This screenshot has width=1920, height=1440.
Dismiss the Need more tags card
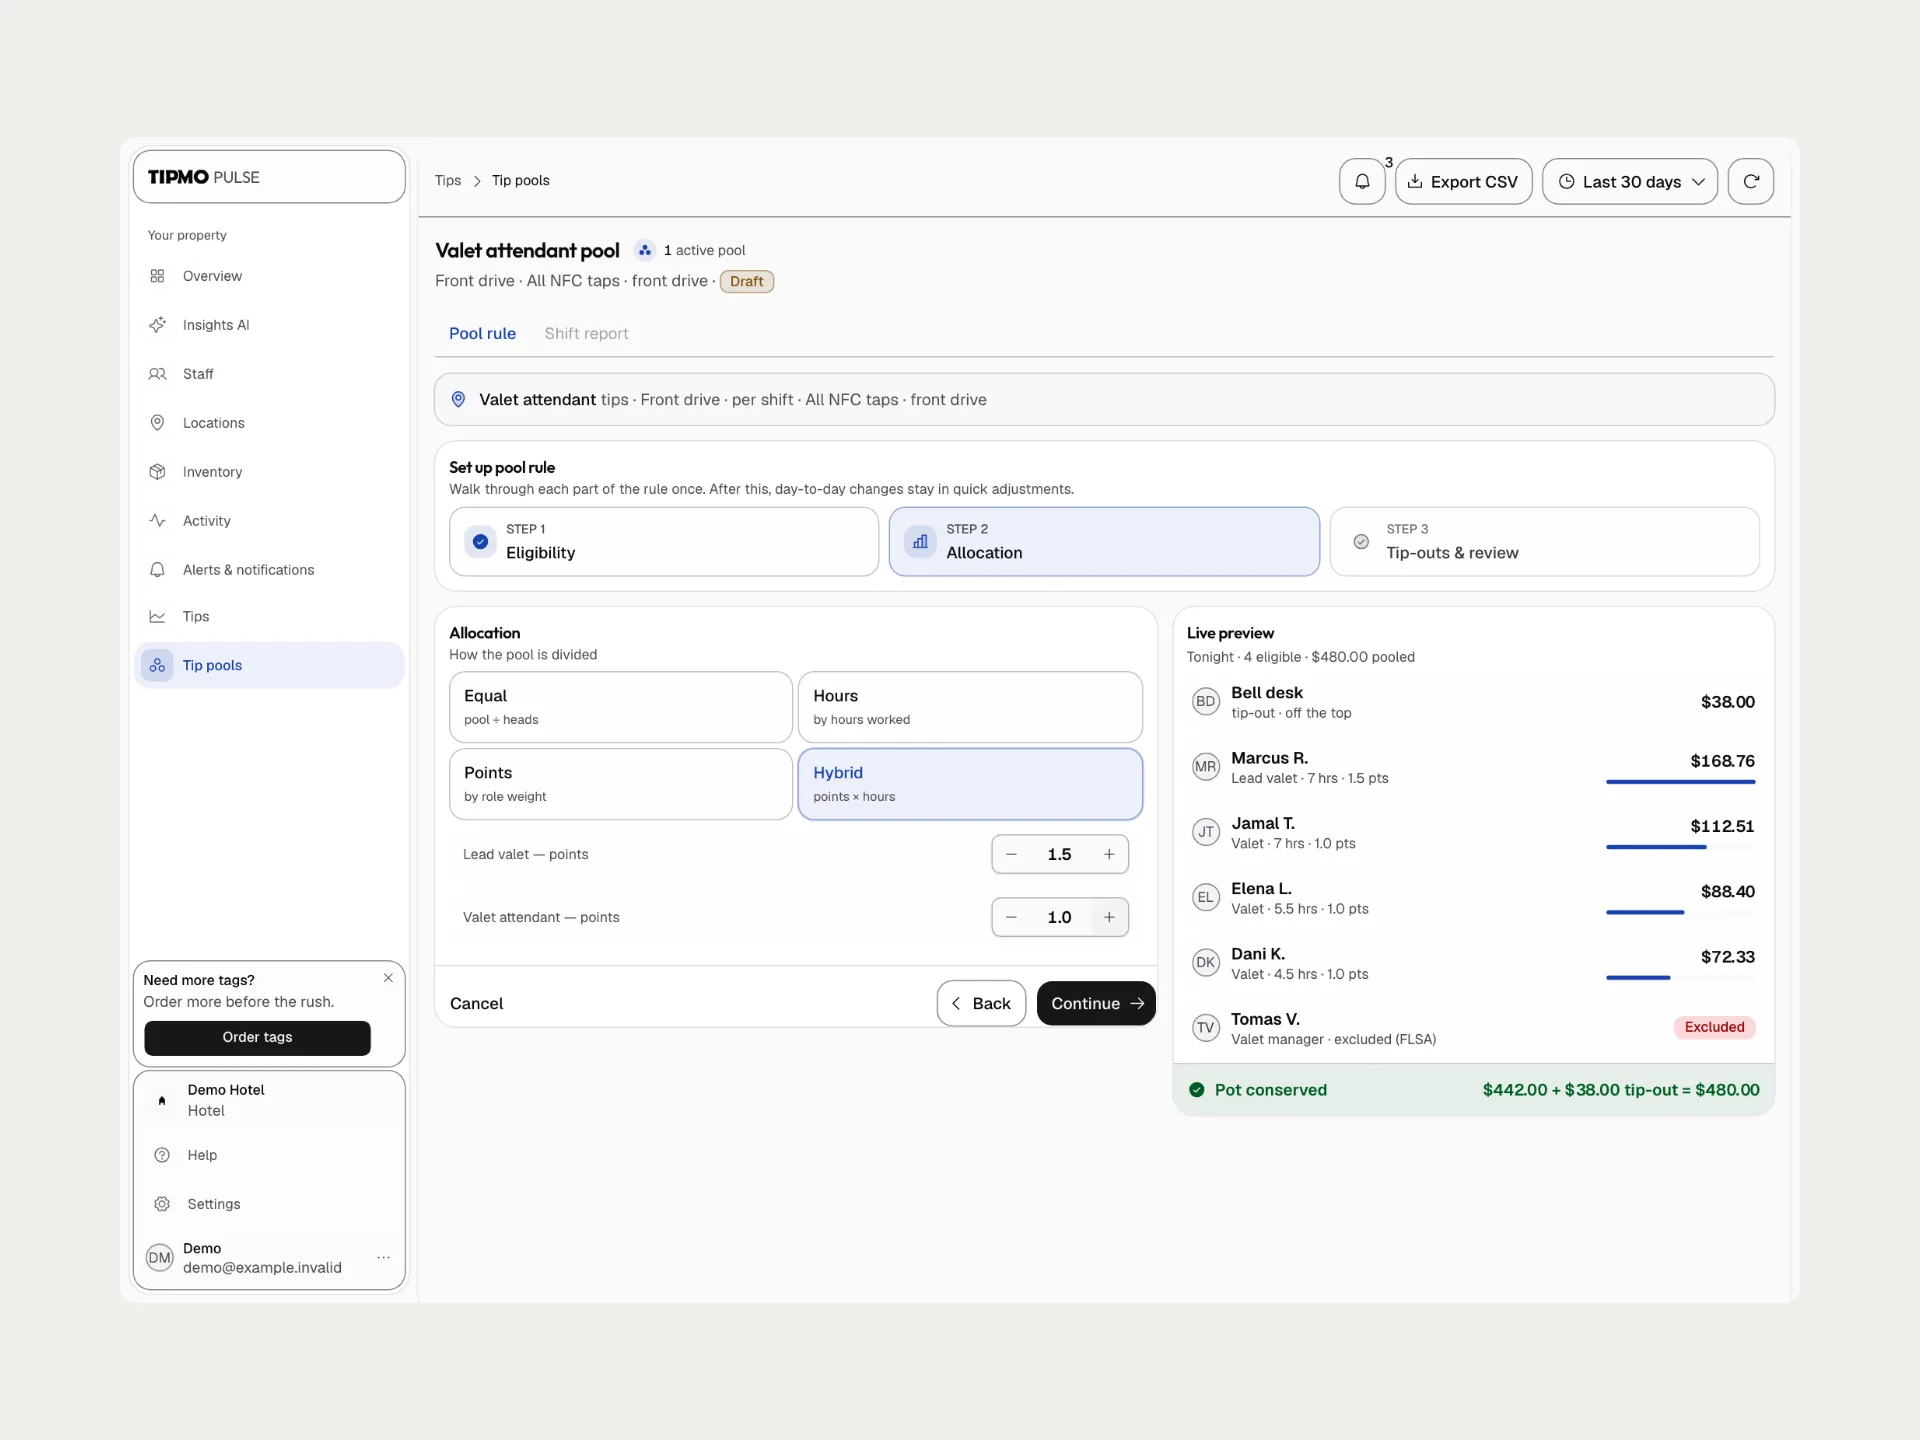[x=388, y=978]
